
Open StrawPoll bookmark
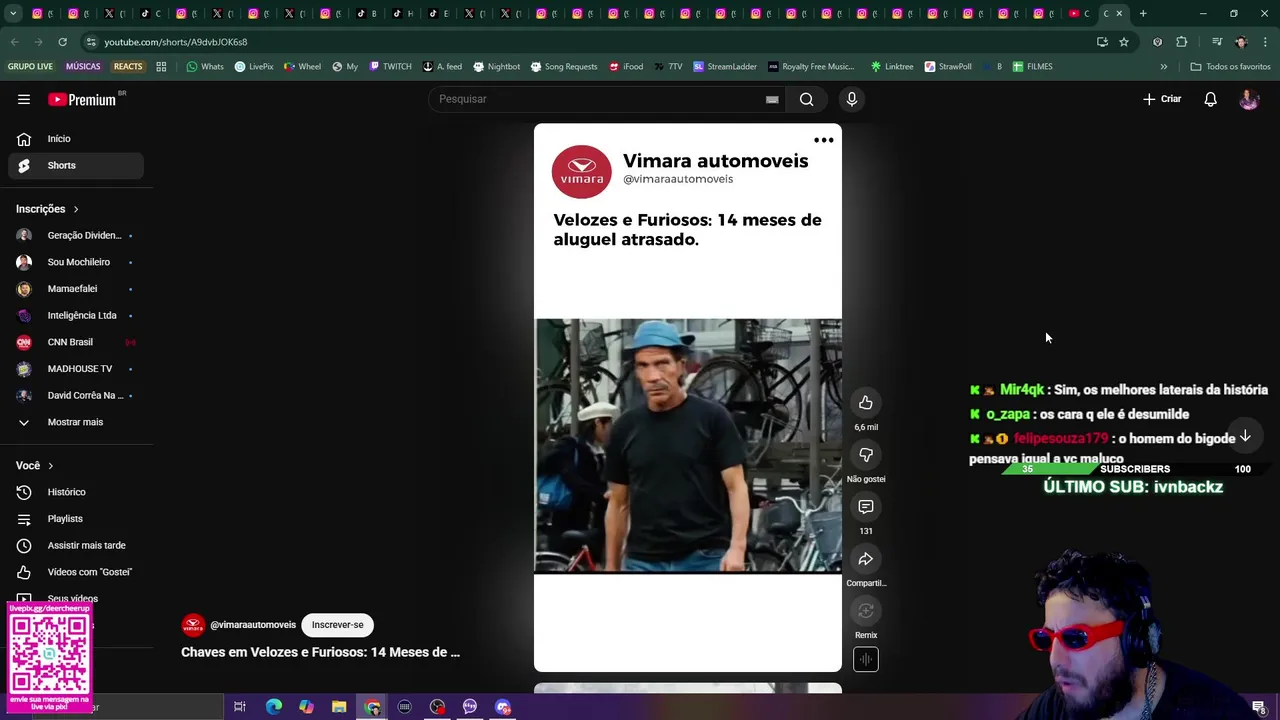pos(948,67)
